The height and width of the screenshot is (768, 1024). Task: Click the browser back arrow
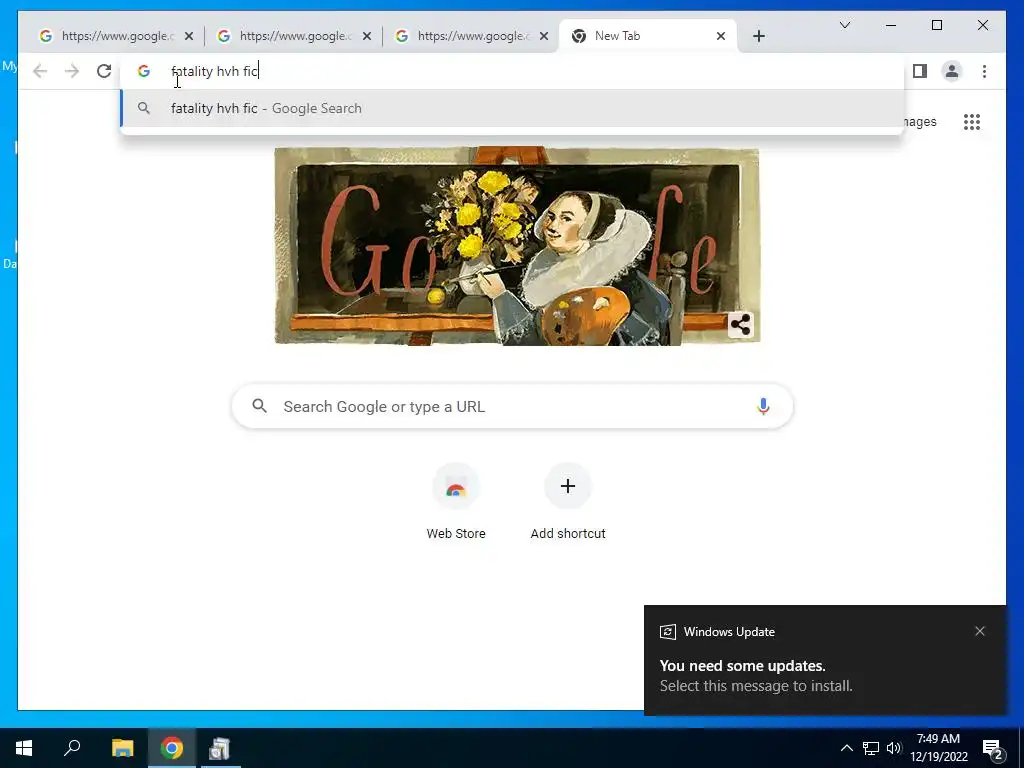tap(40, 71)
